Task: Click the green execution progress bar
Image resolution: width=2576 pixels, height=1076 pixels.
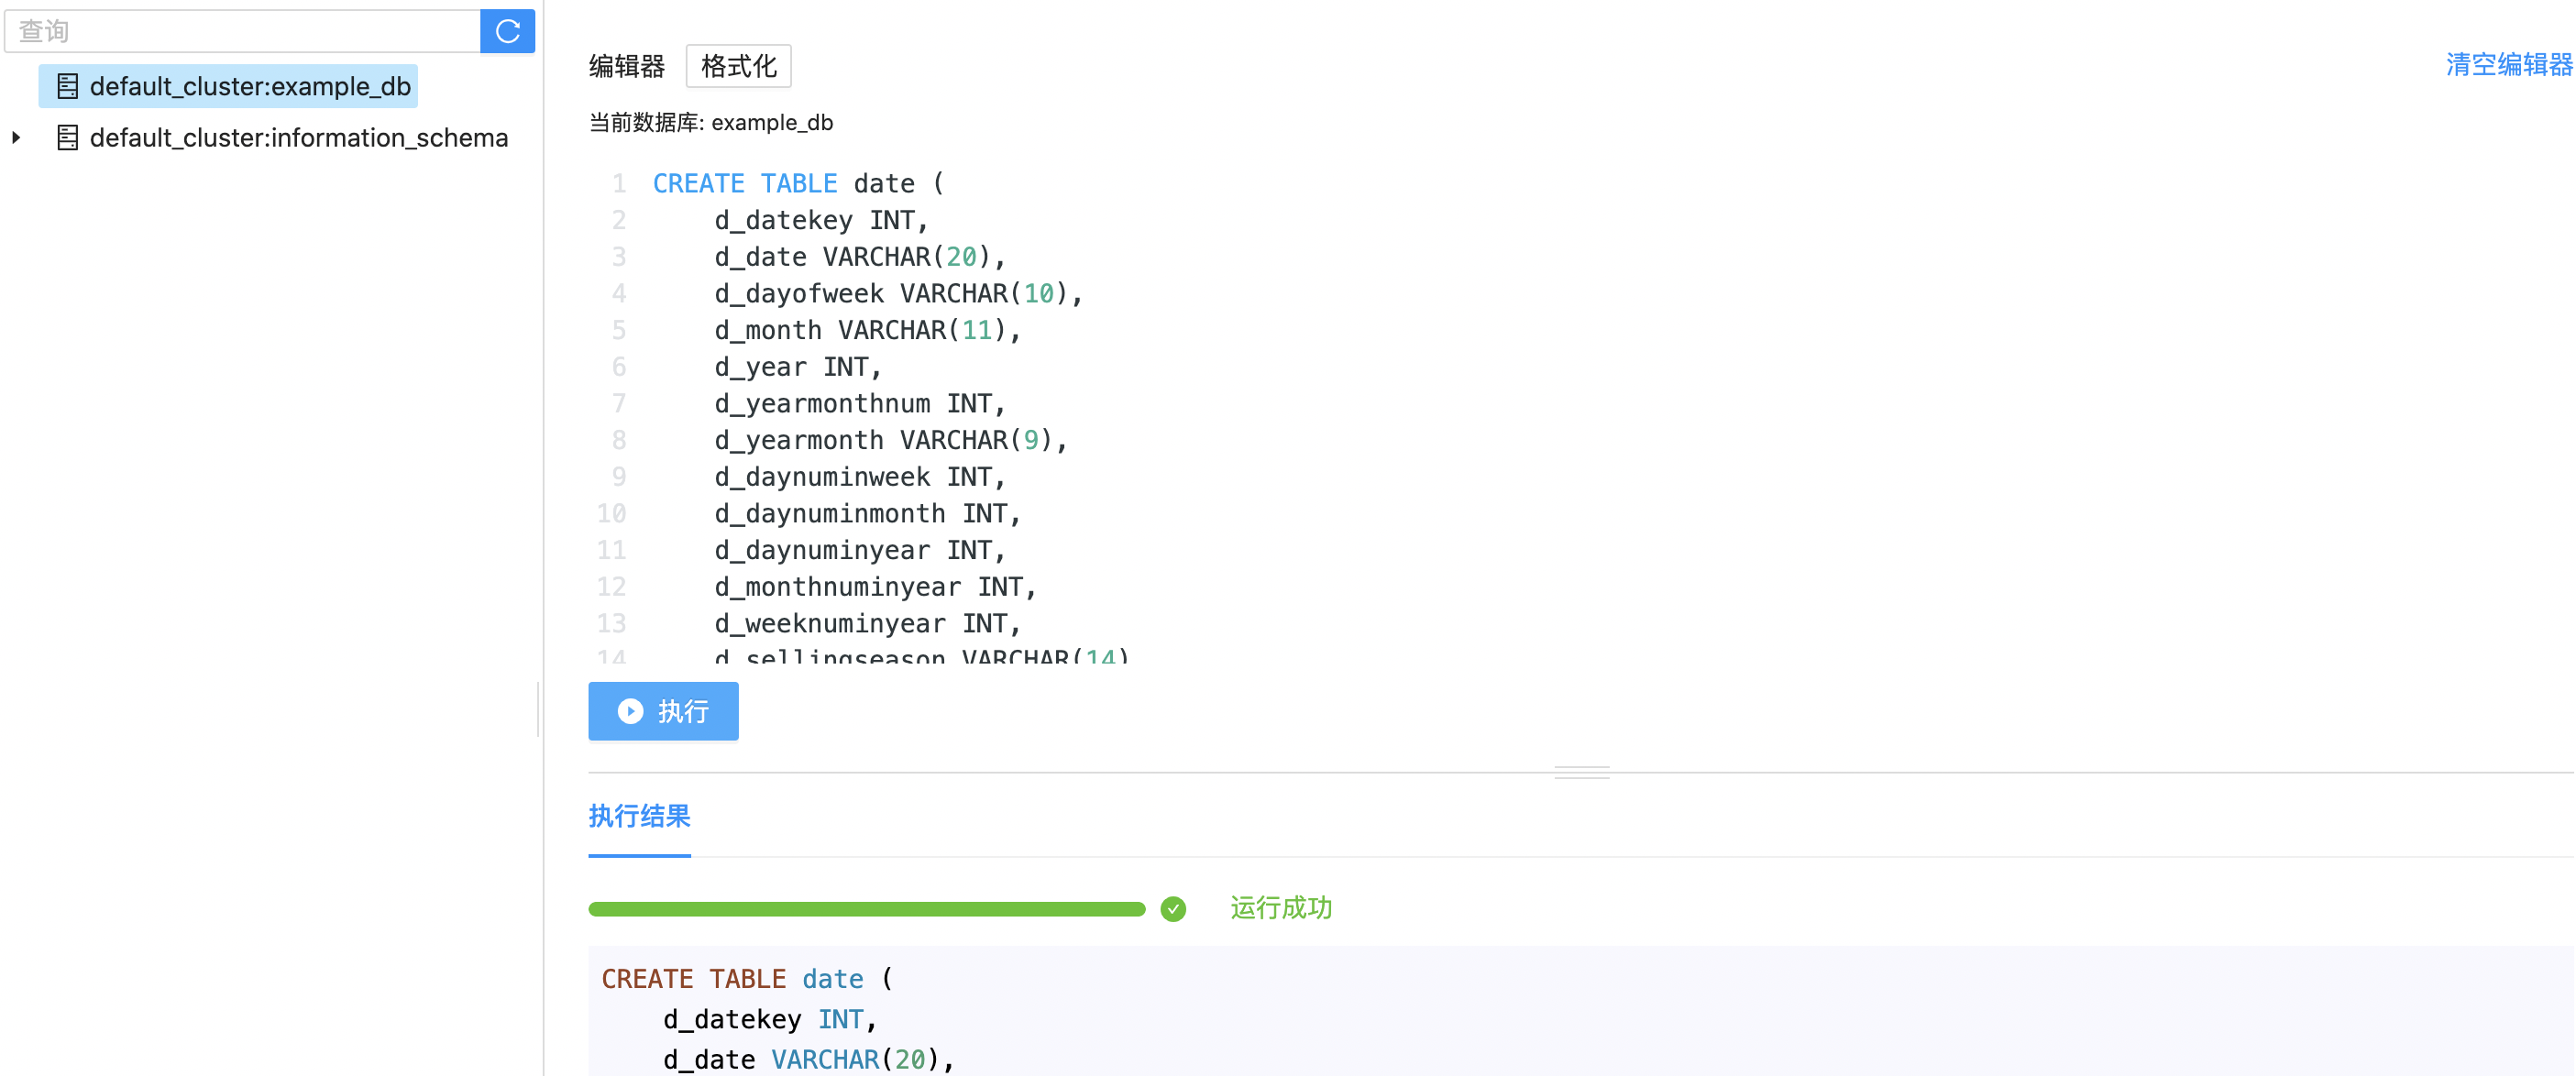Action: click(866, 908)
